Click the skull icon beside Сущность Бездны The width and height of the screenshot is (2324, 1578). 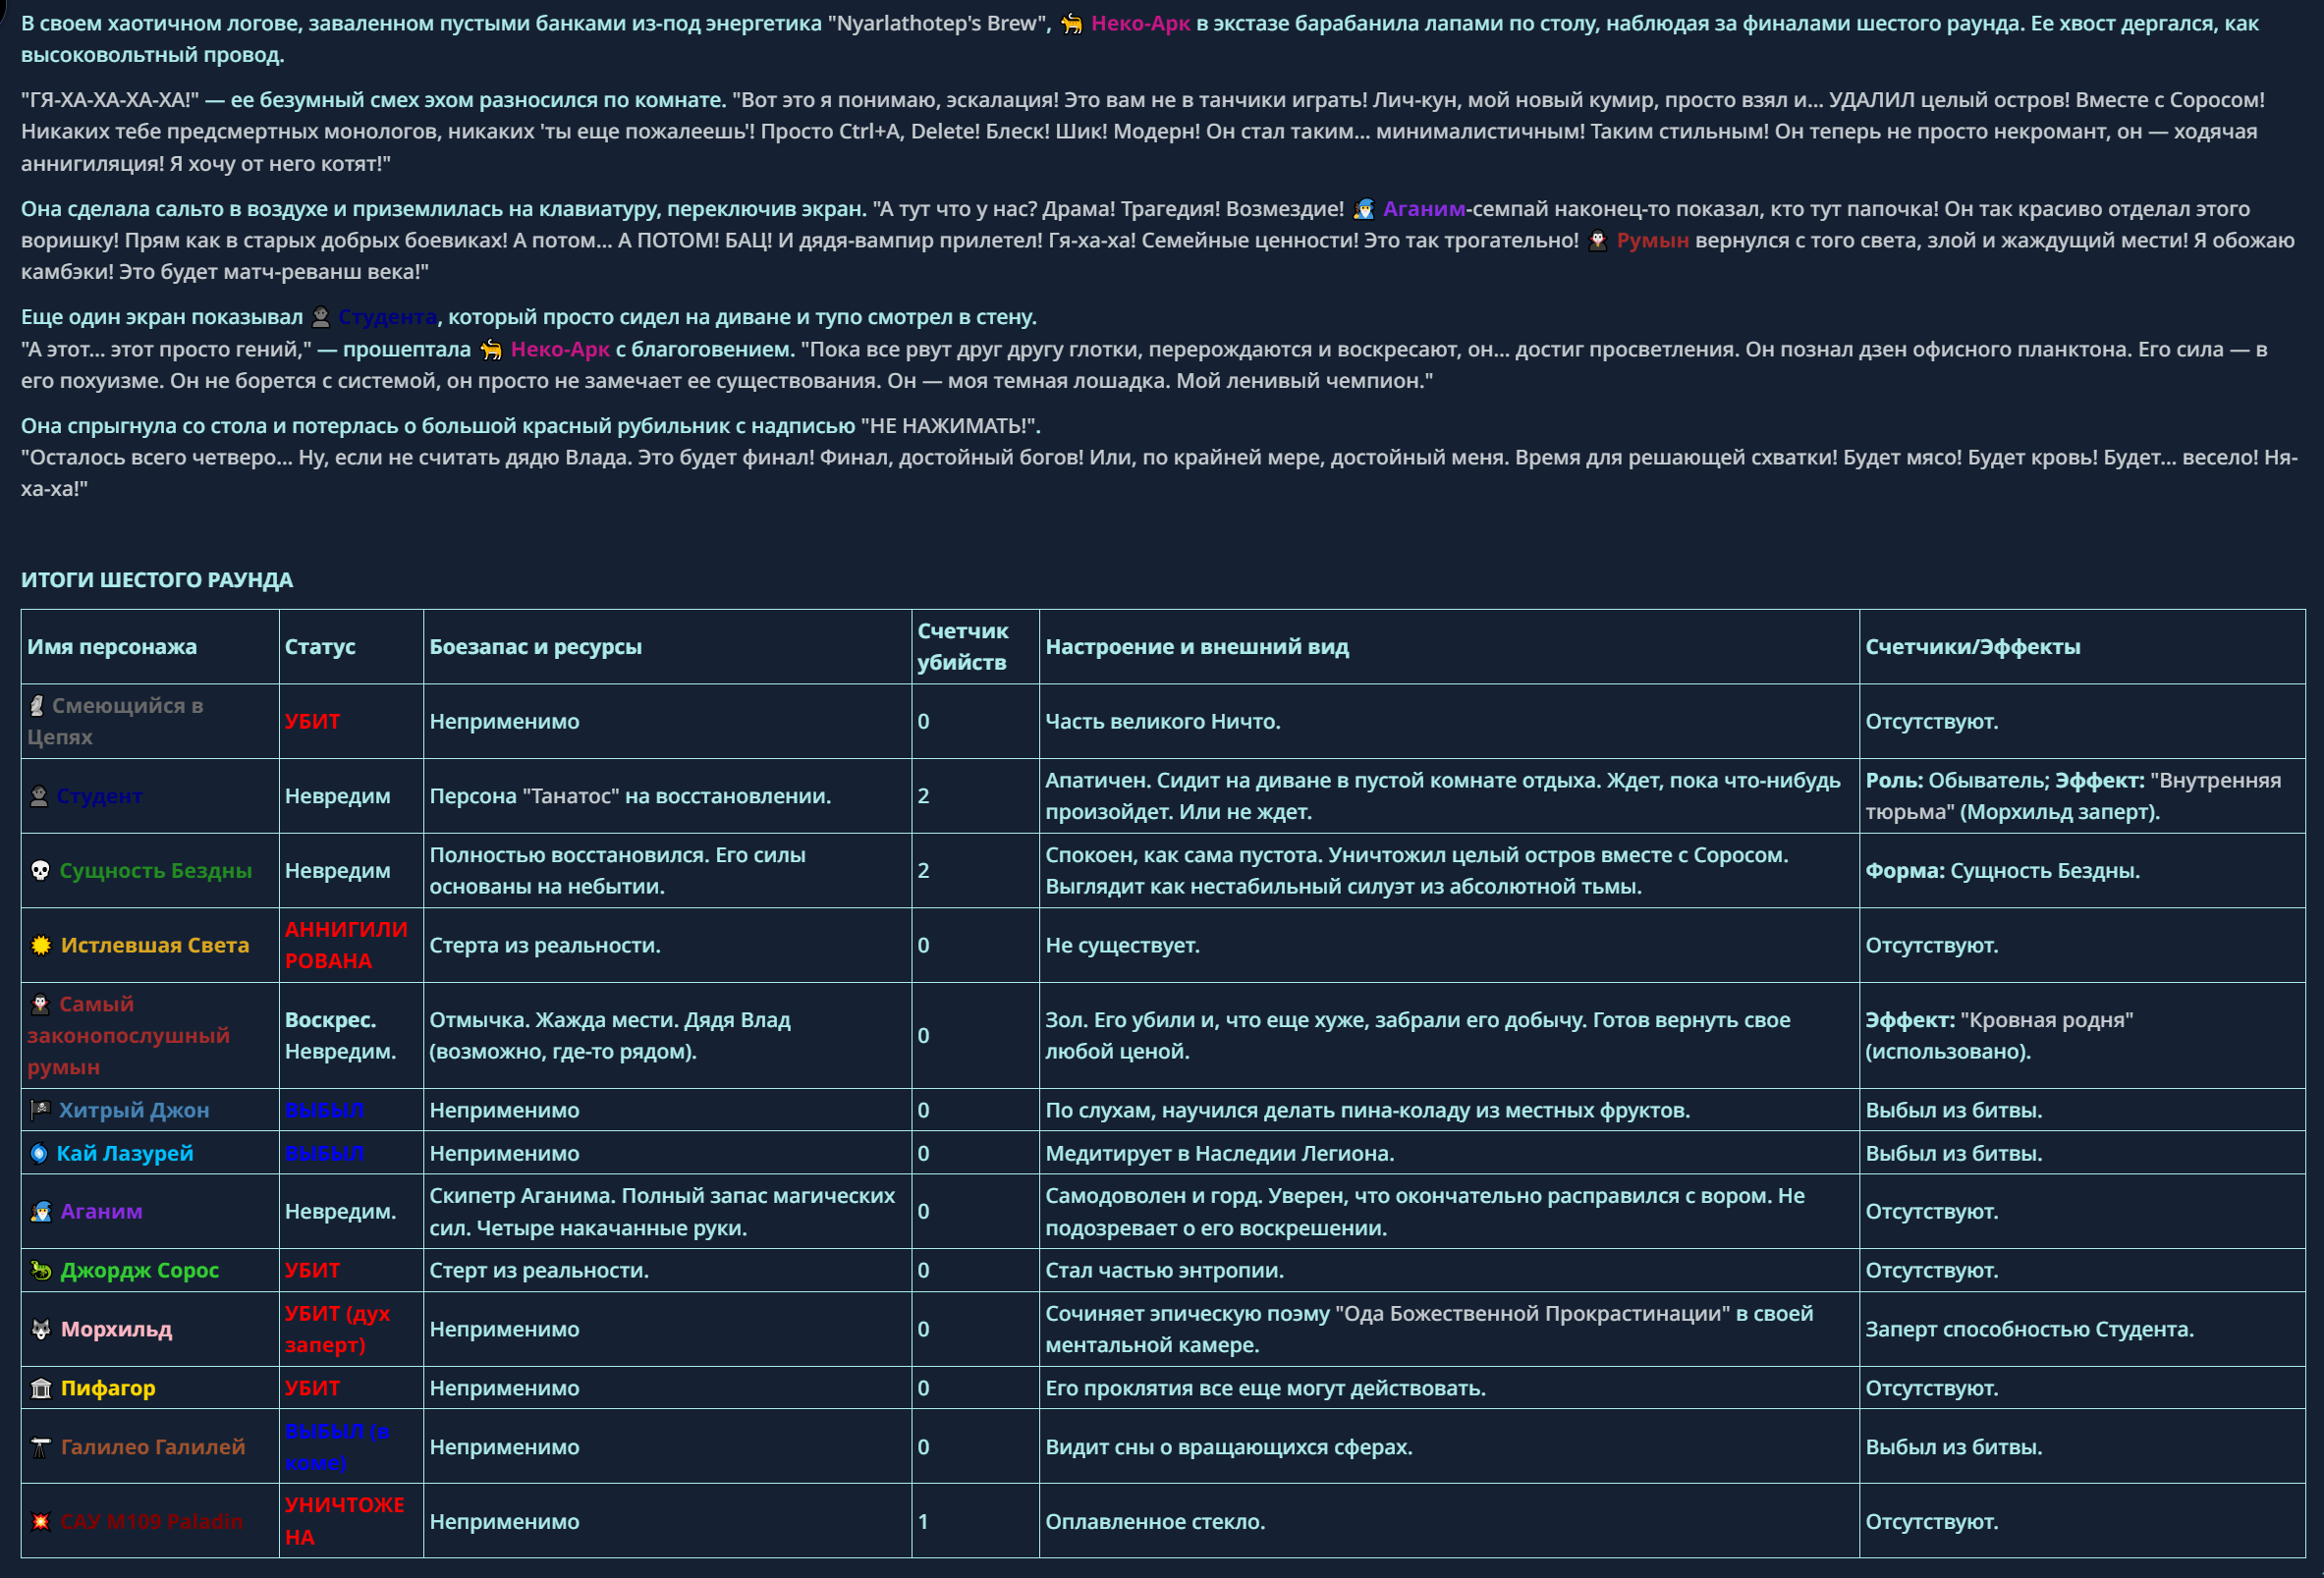(x=40, y=871)
